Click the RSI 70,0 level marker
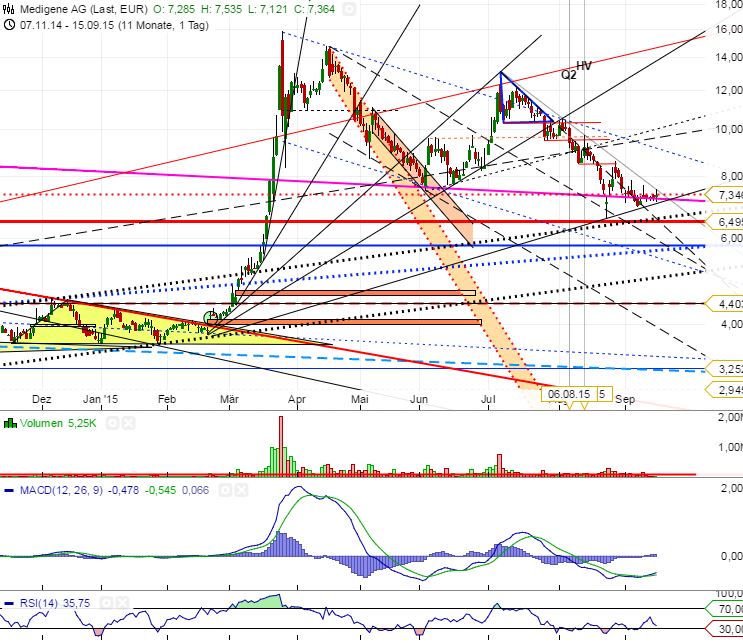 pyautogui.click(x=726, y=608)
